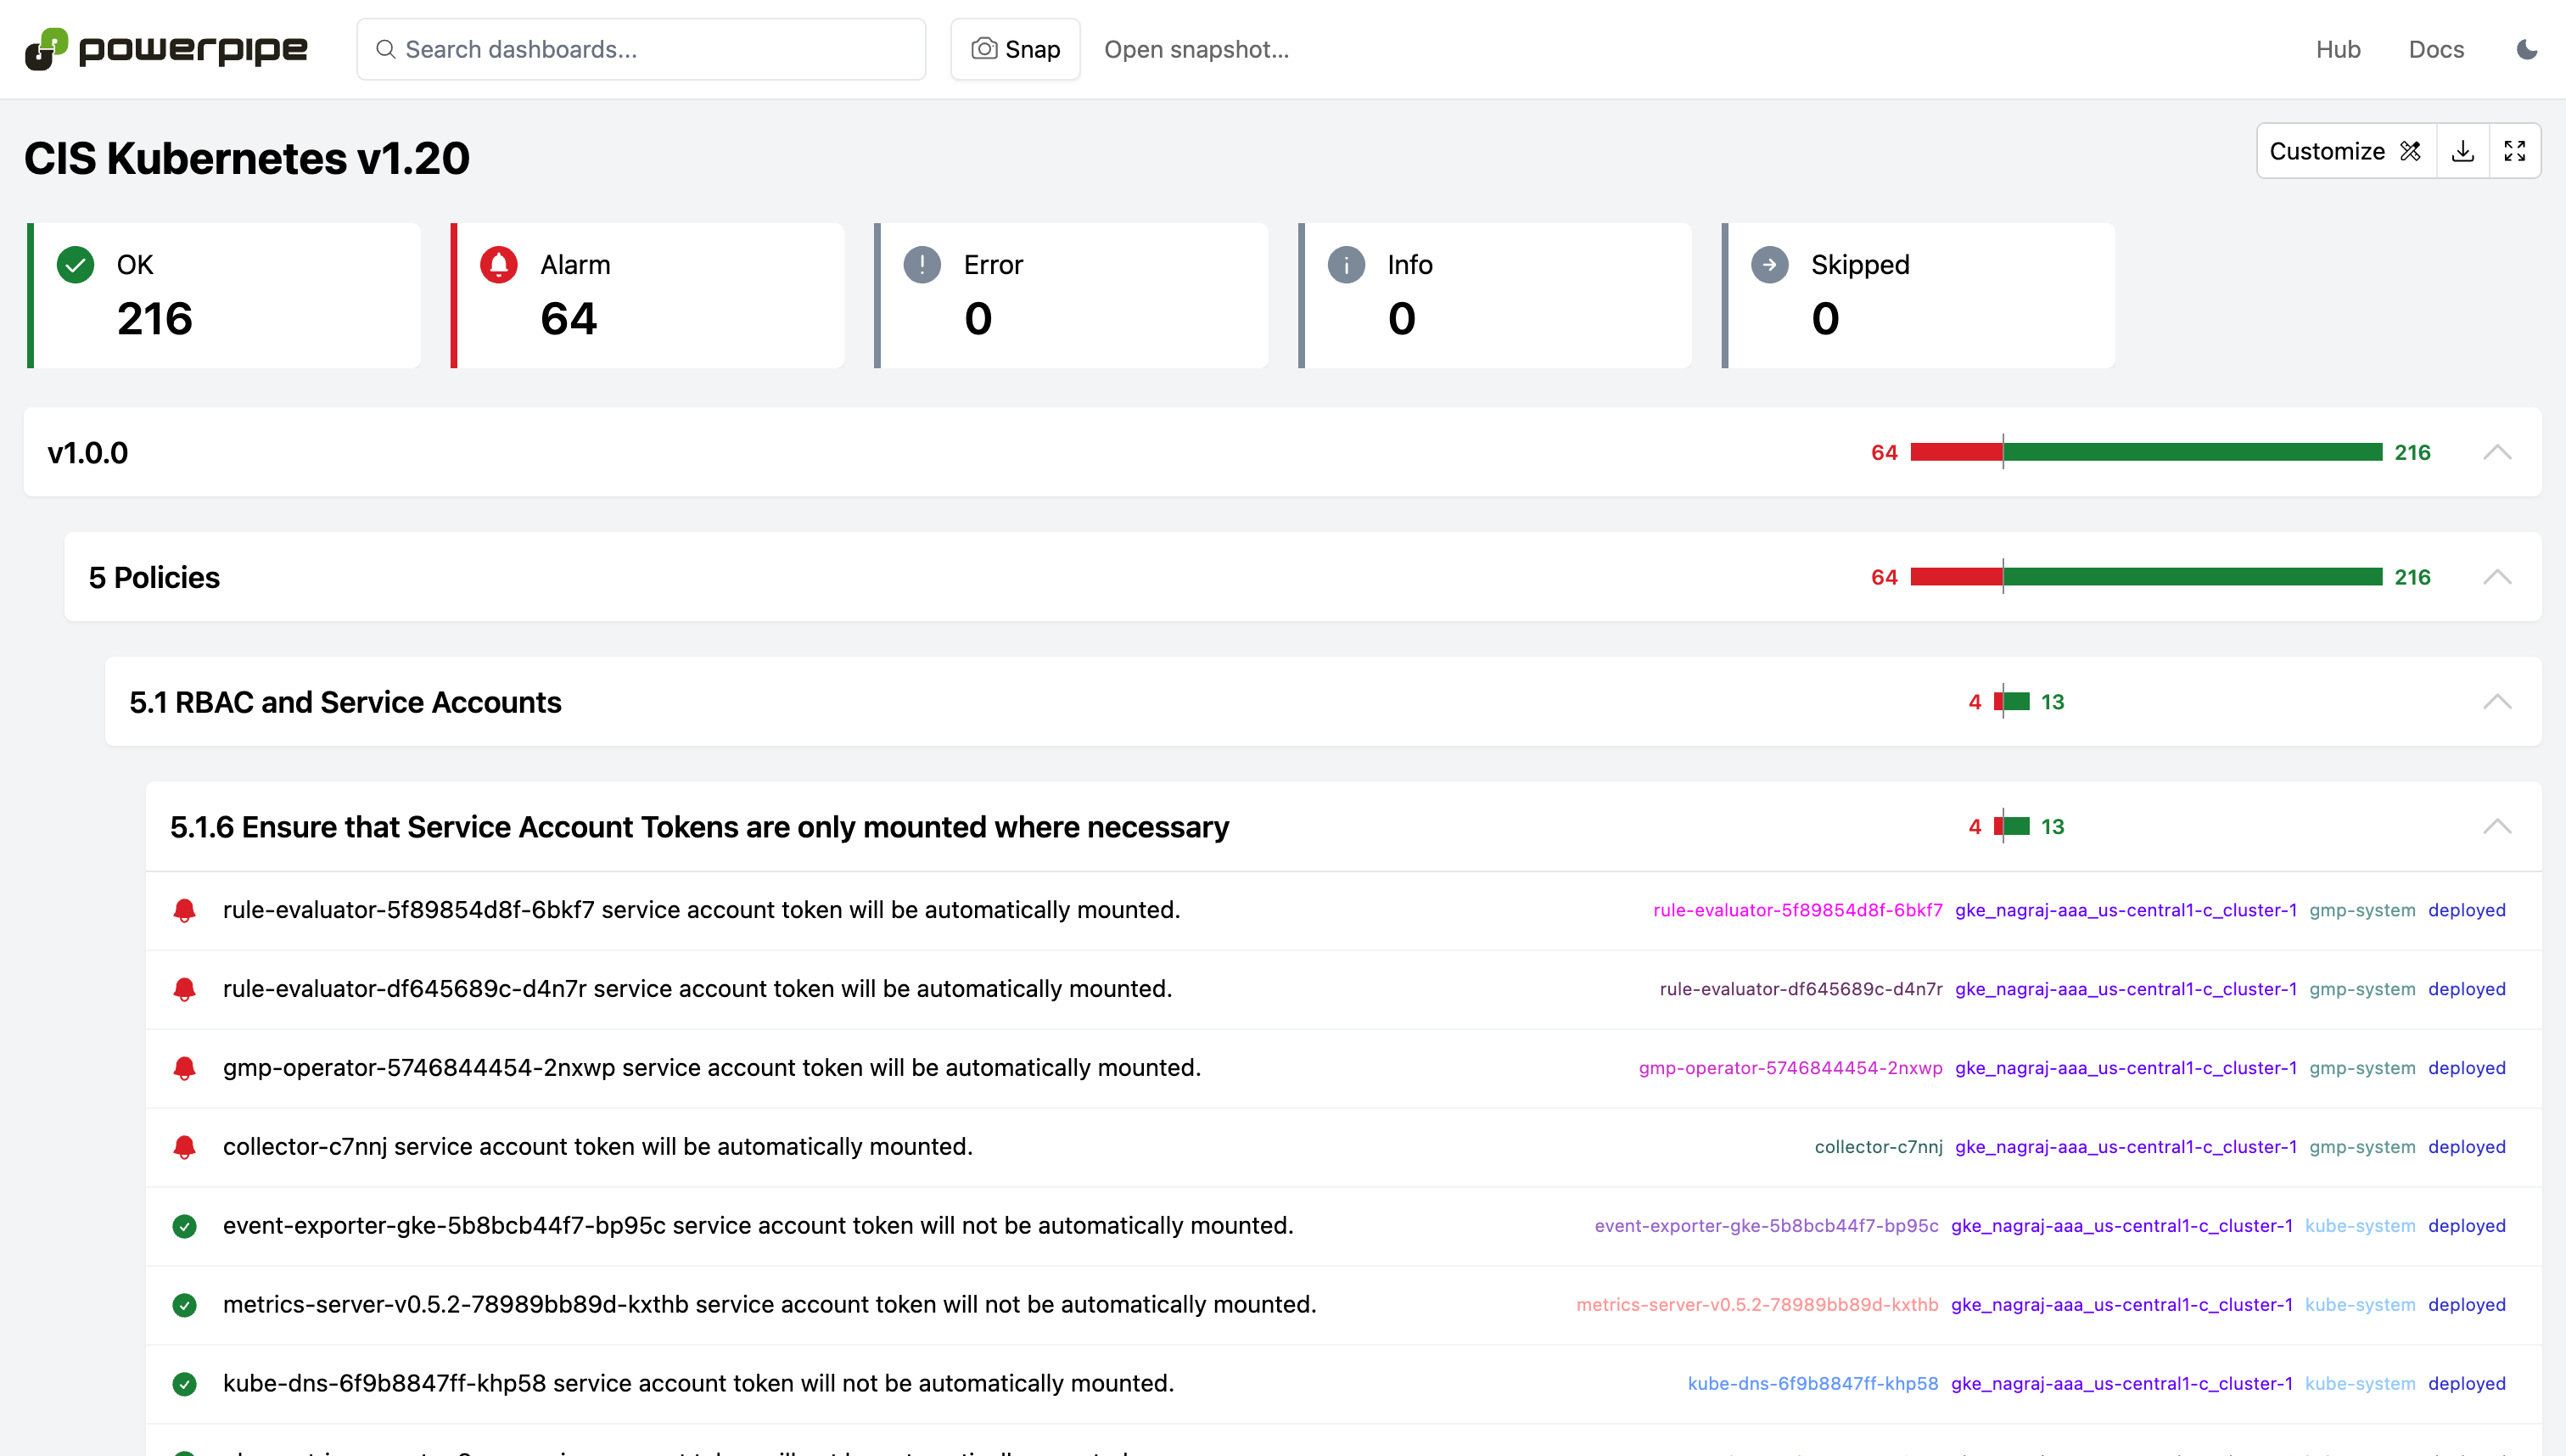The height and width of the screenshot is (1456, 2566).
Task: Toggle dark mode moon icon
Action: [2526, 49]
